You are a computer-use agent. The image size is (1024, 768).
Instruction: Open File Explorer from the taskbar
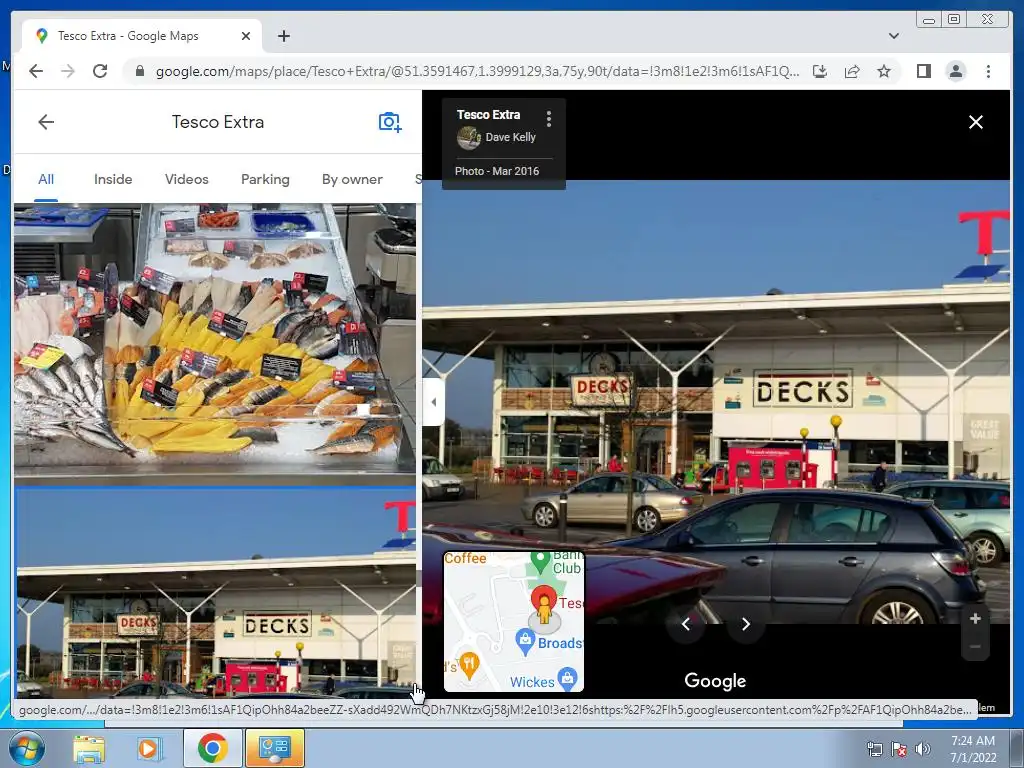pyautogui.click(x=89, y=748)
